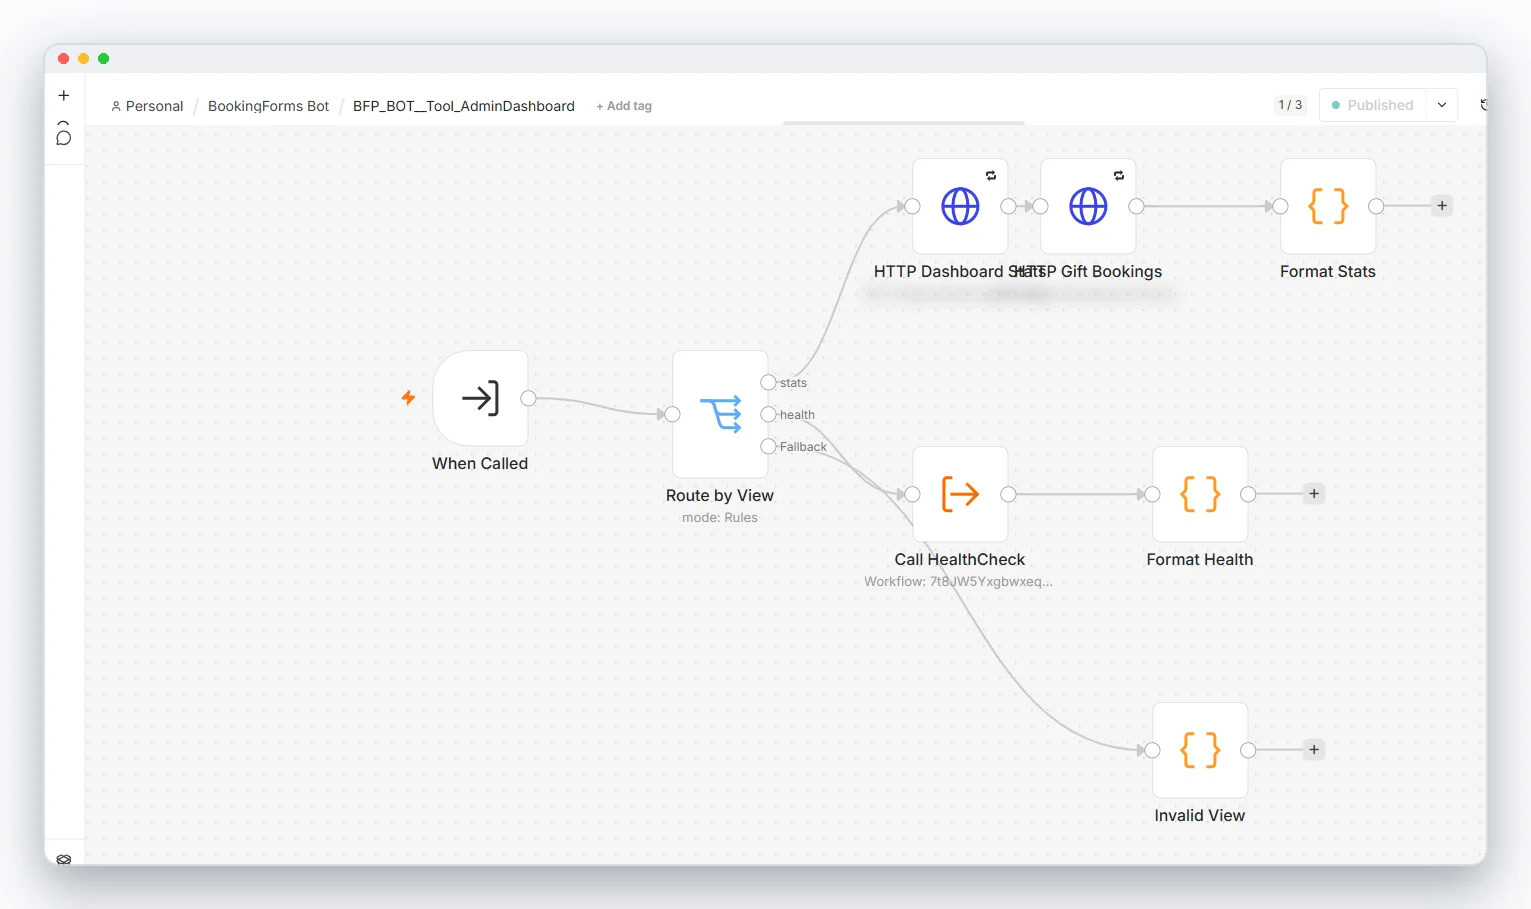Open the Route by View switch node

pyautogui.click(x=720, y=414)
